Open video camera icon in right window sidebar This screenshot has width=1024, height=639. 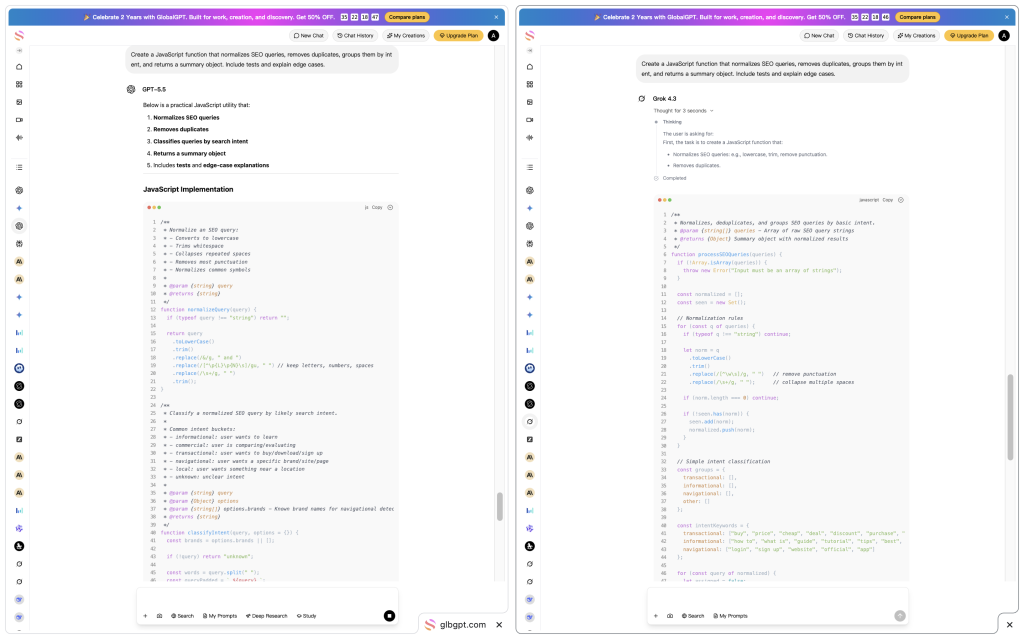pyautogui.click(x=530, y=120)
